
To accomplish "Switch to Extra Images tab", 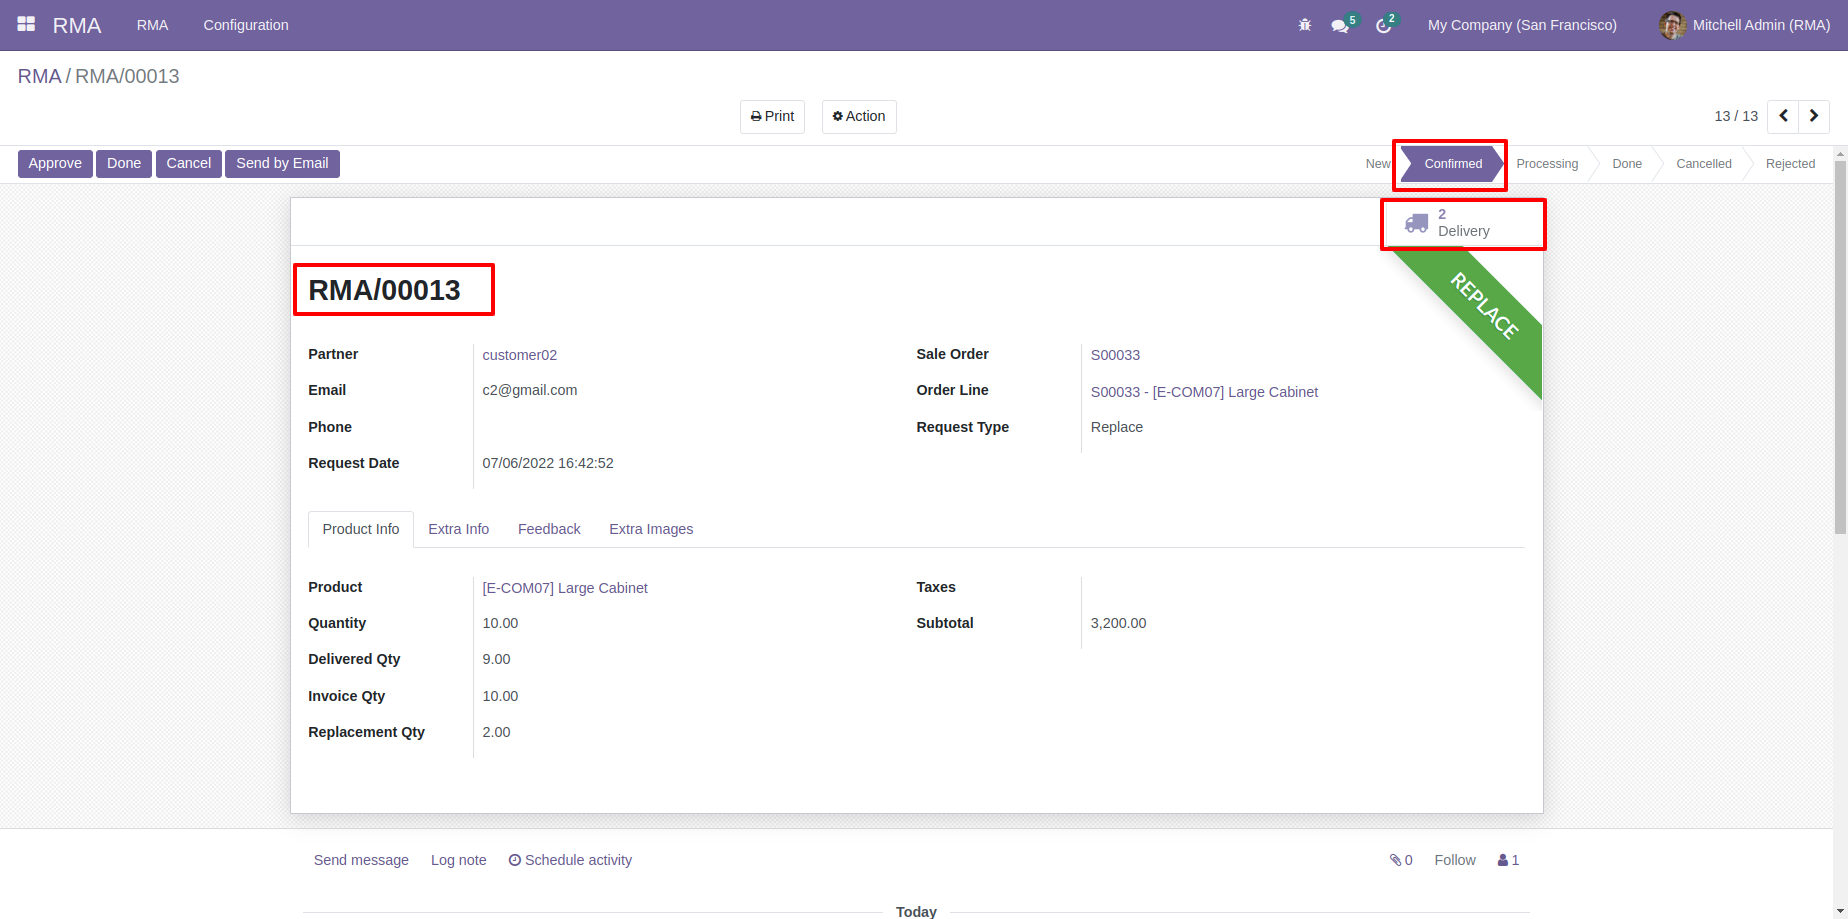I will coord(651,529).
